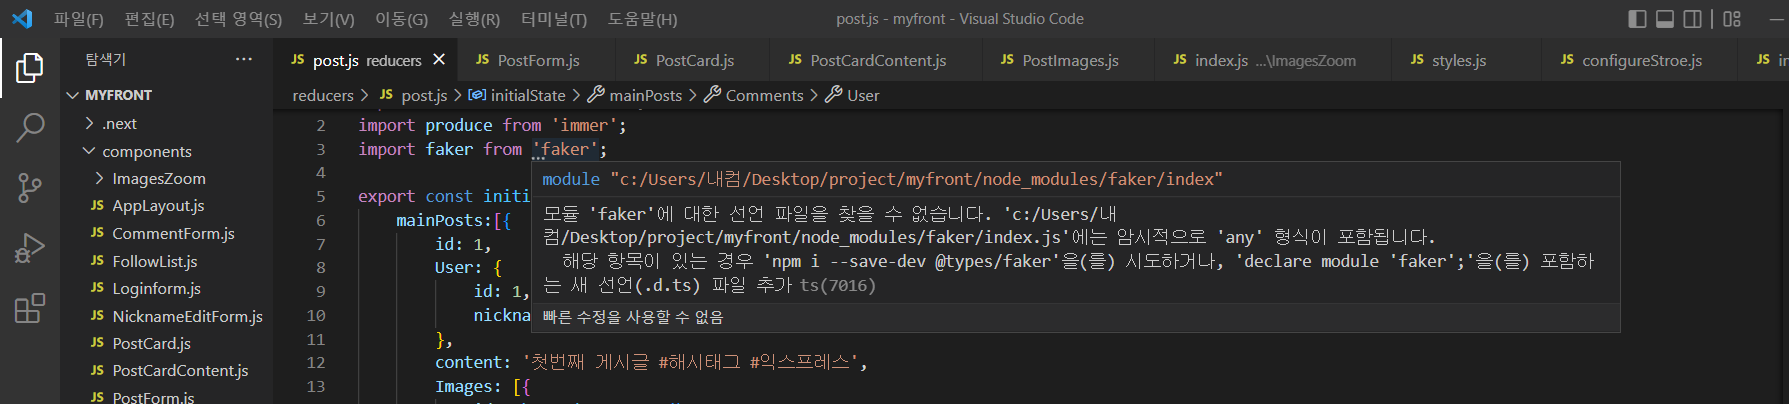Click the reducers breadcrumb segment
Viewport: 1789px width, 404px height.
[x=323, y=96]
